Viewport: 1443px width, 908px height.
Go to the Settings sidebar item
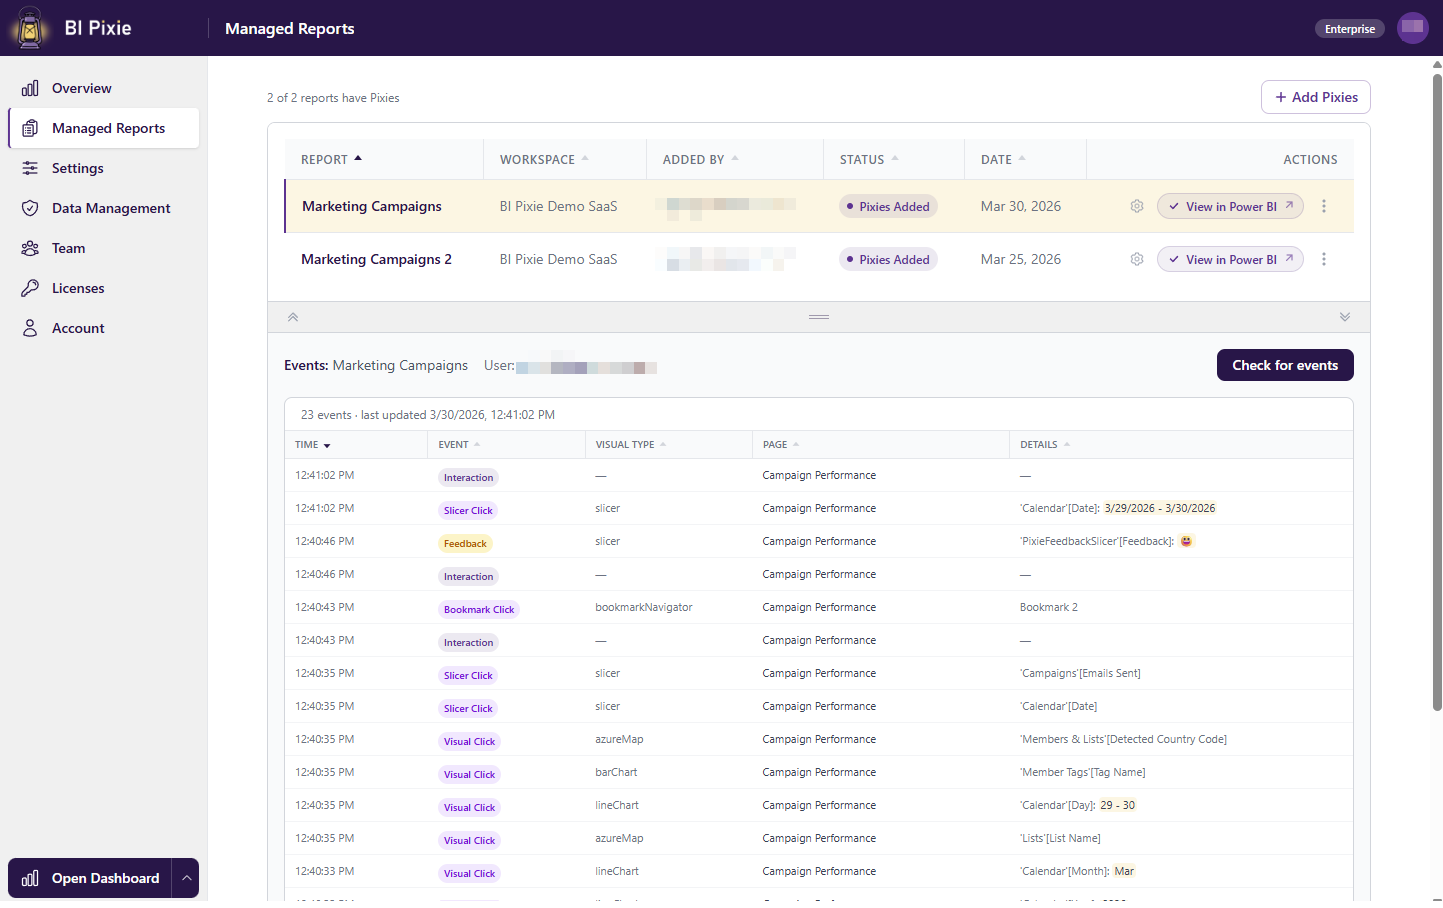pos(77,168)
